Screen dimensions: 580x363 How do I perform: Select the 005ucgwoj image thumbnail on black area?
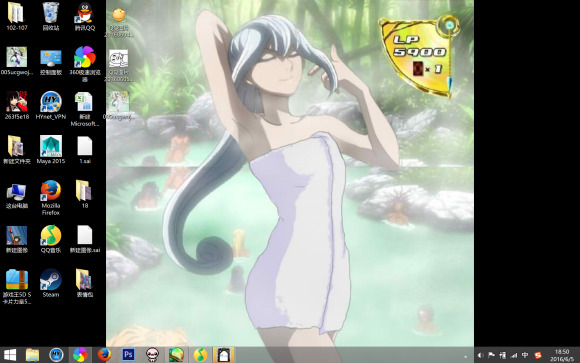[17, 57]
